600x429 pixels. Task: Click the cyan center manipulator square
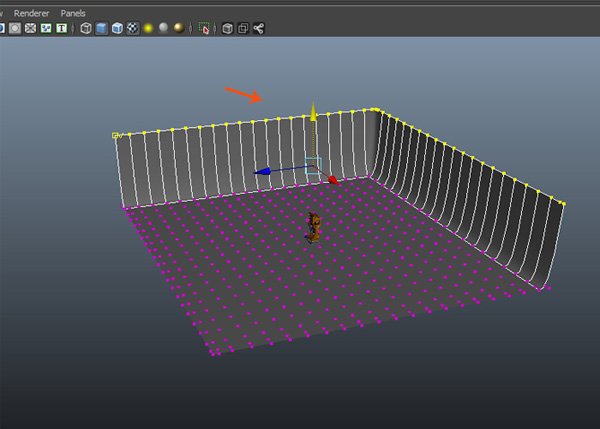[313, 166]
